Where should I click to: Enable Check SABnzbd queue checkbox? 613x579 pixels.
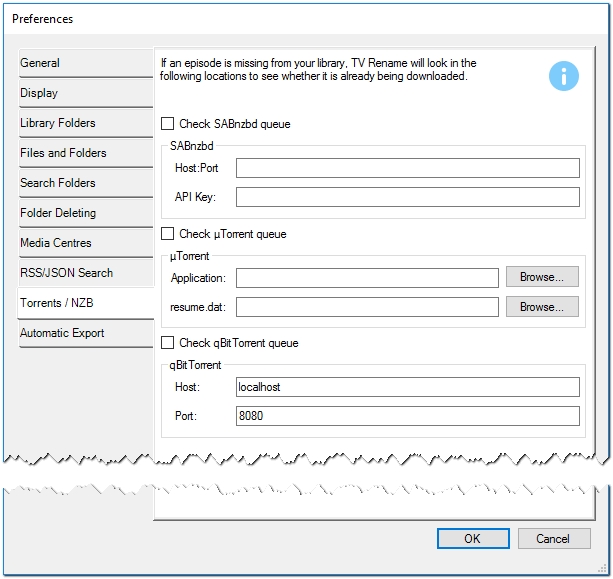pos(168,124)
